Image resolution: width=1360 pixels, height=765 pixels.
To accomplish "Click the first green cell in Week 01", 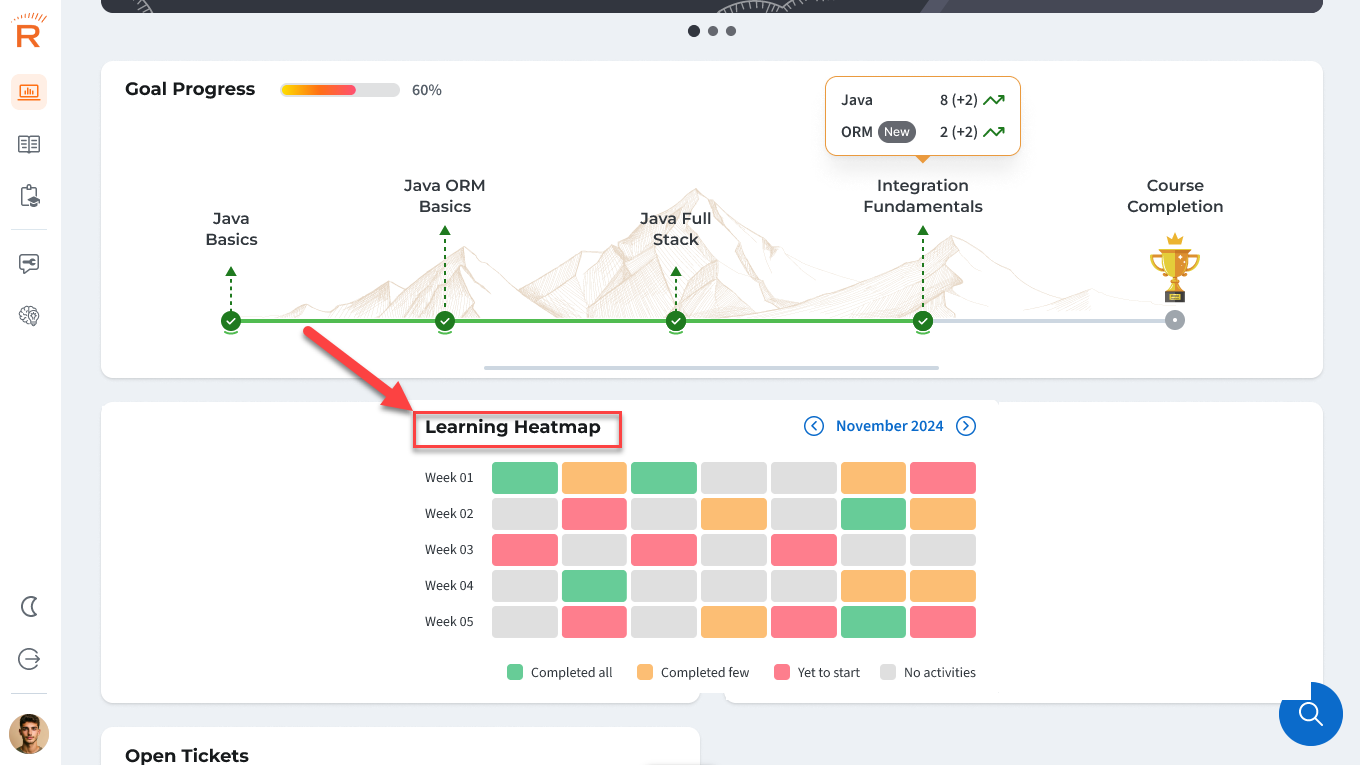I will pos(525,478).
